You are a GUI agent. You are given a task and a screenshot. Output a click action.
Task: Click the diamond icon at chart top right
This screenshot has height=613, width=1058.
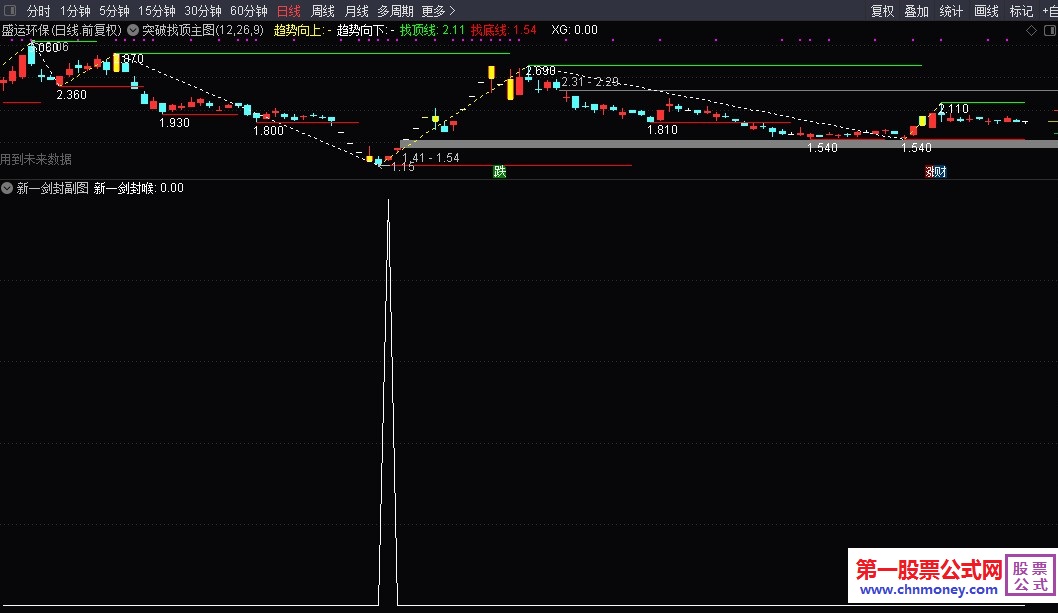click(1031, 30)
